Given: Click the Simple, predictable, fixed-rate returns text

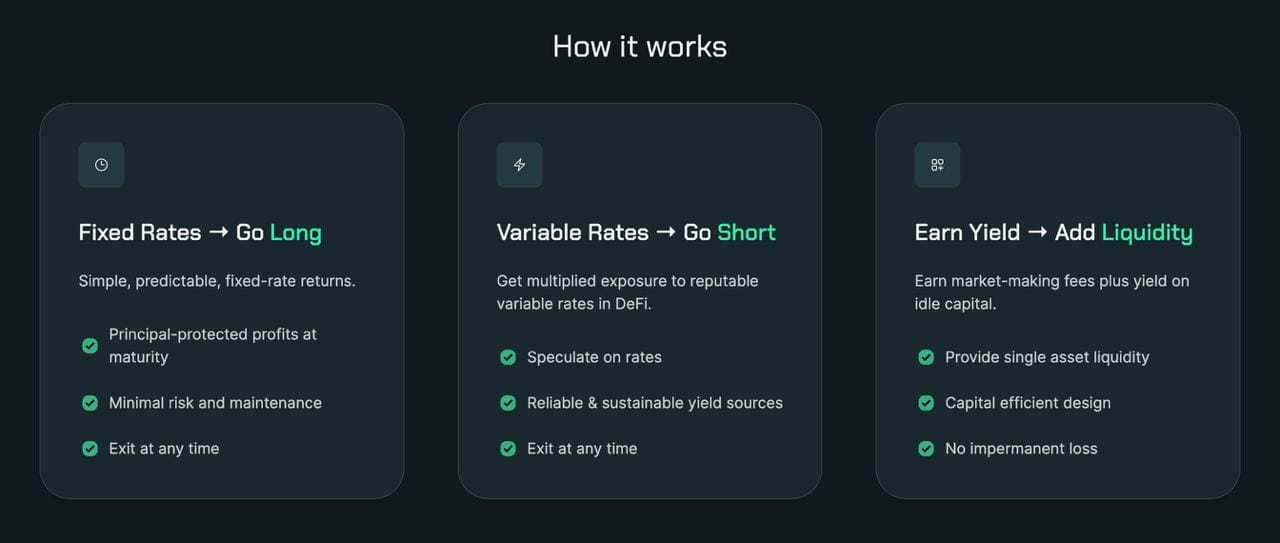Looking at the screenshot, I should (217, 281).
